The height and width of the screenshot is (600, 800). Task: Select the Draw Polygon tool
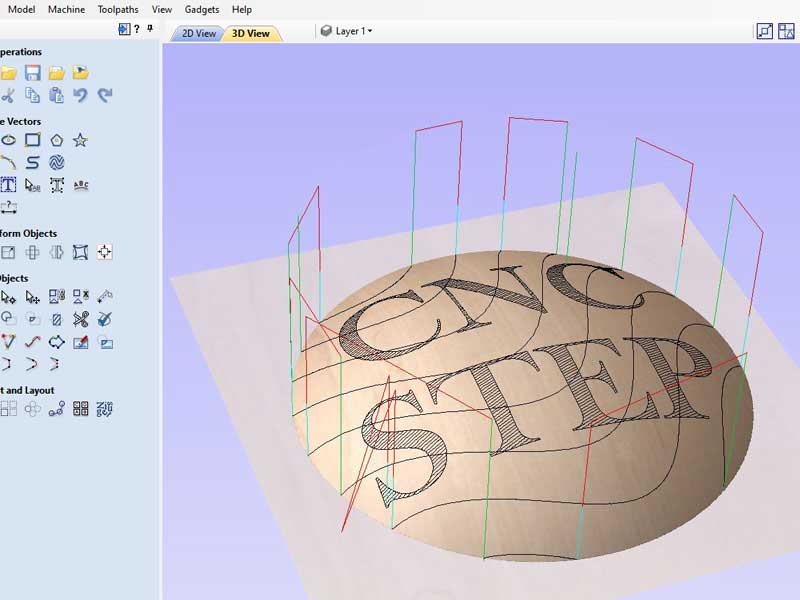(57, 140)
